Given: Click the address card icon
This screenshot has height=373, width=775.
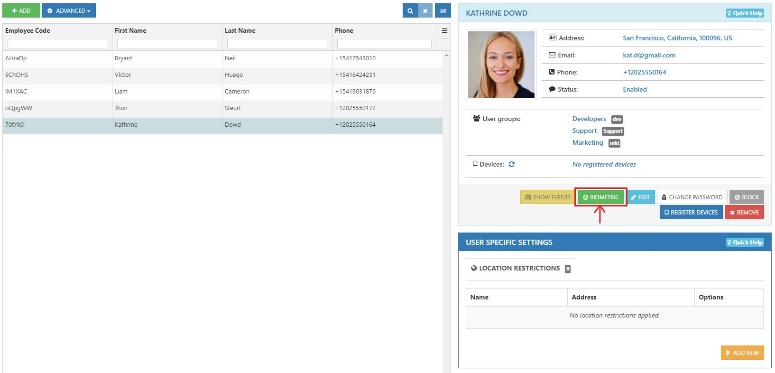Looking at the screenshot, I should (553, 38).
